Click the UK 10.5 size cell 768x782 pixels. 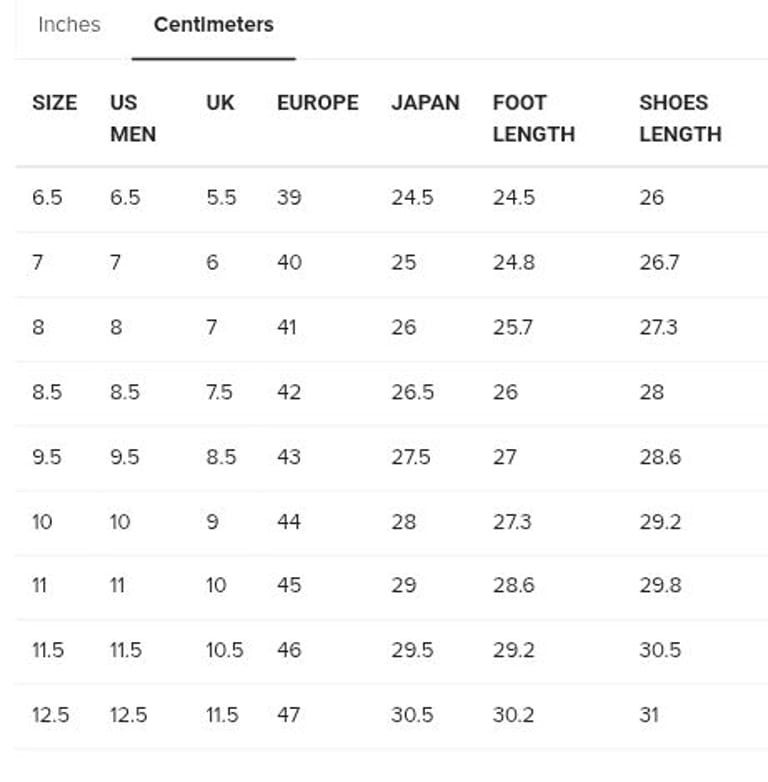click(224, 650)
